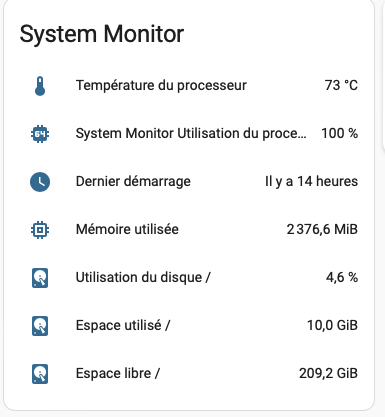This screenshot has width=385, height=417.
Task: Click the 73 °C temperature value
Action: click(341, 85)
